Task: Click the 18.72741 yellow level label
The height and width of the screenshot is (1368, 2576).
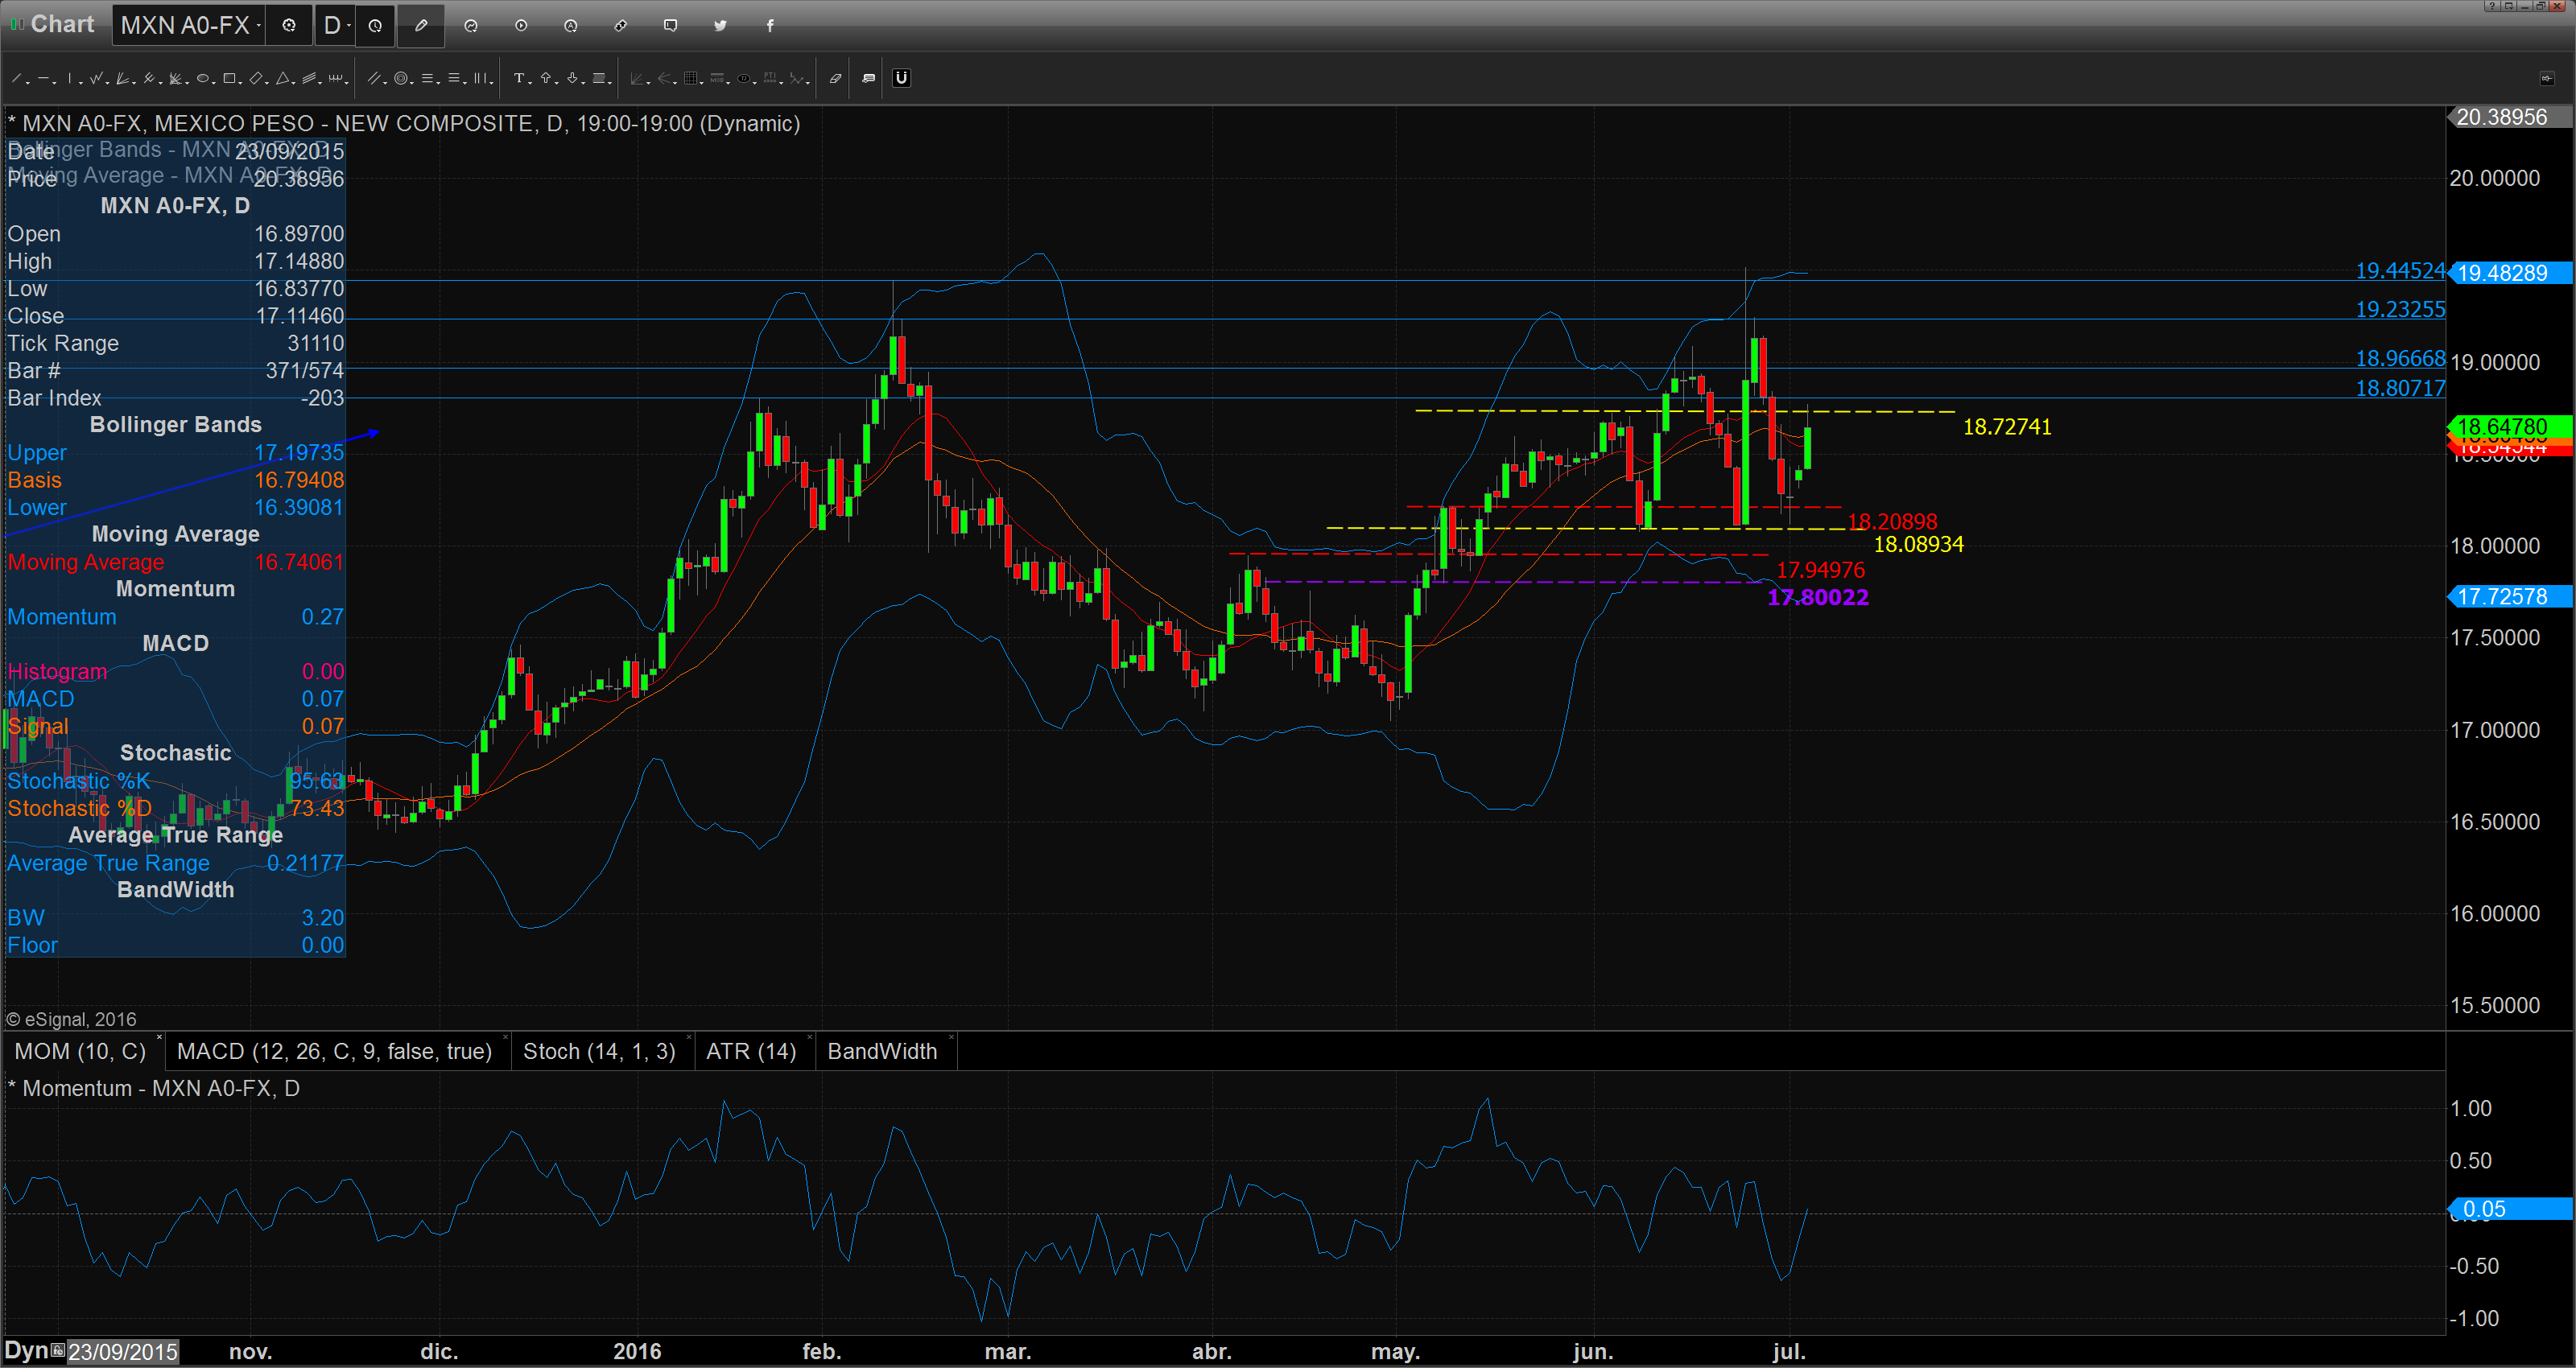Action: (x=2007, y=427)
